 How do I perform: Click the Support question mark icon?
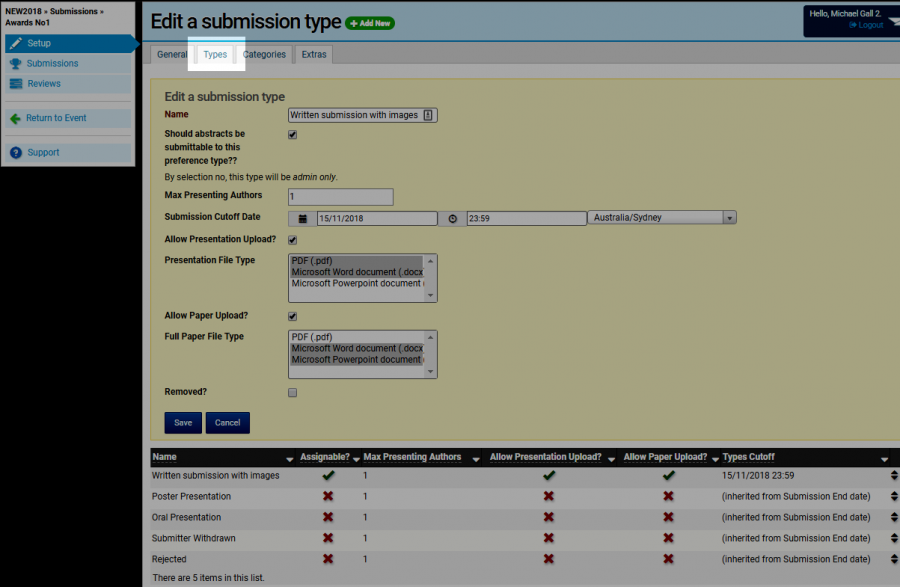click(x=15, y=153)
